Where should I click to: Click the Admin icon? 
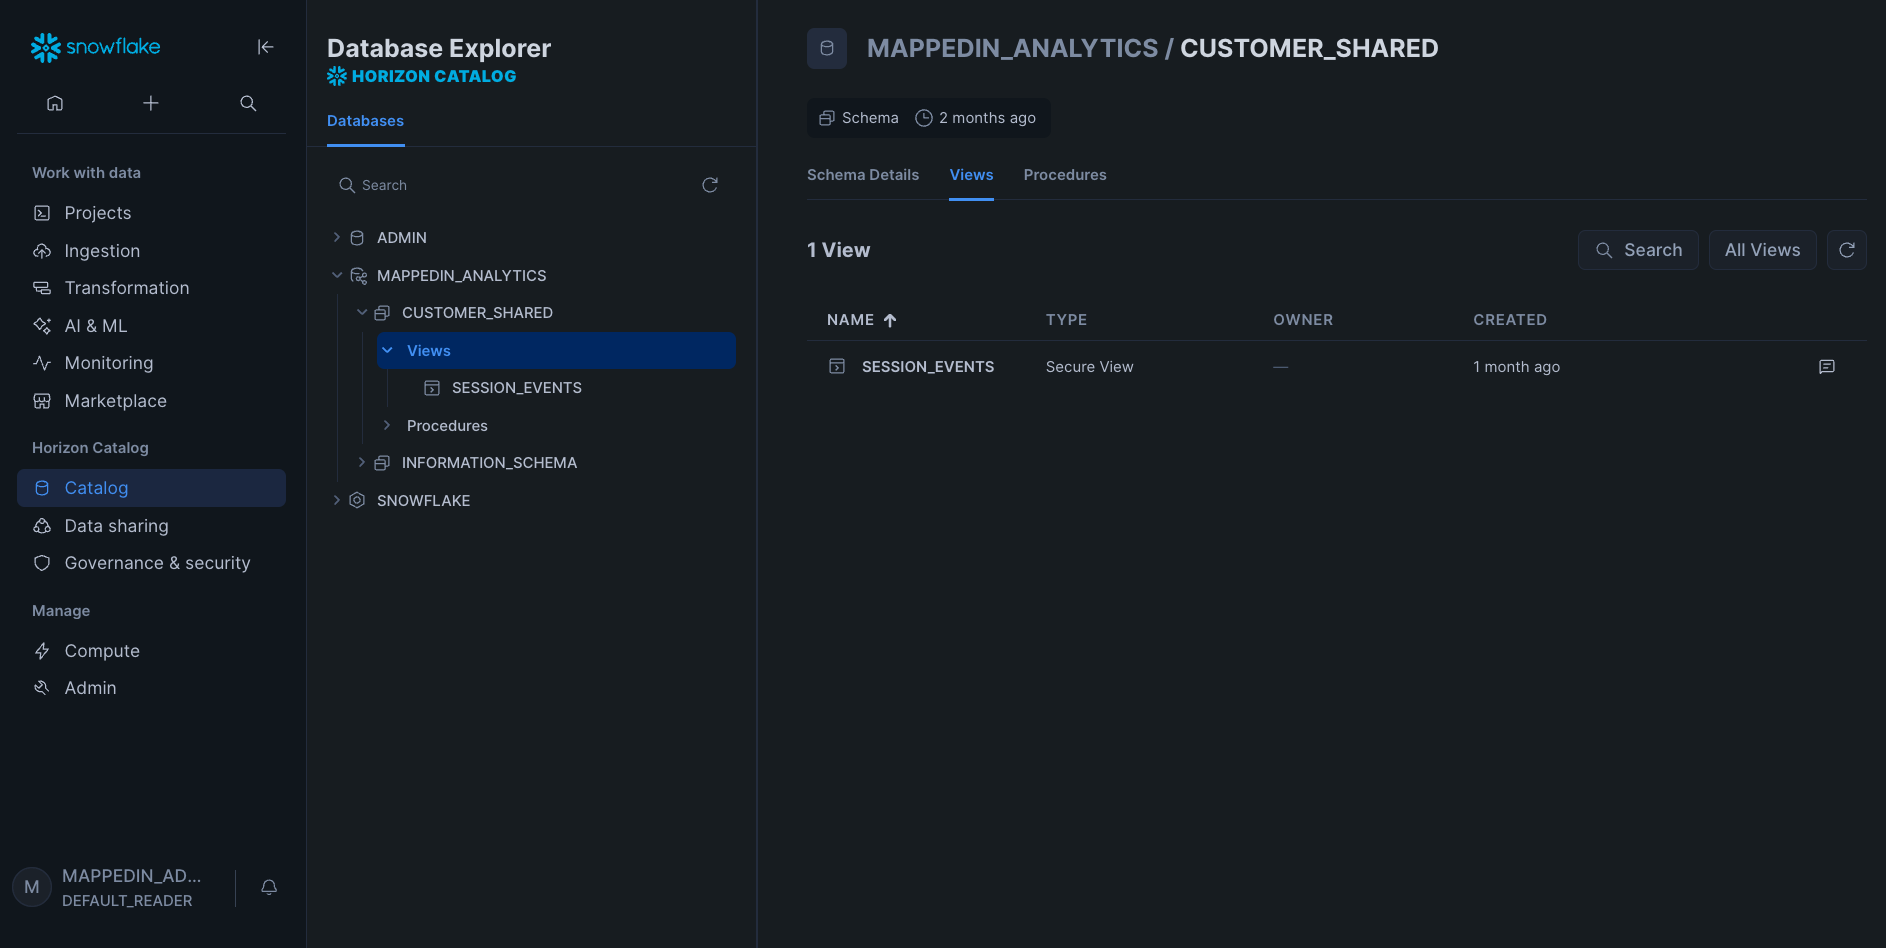coord(42,688)
